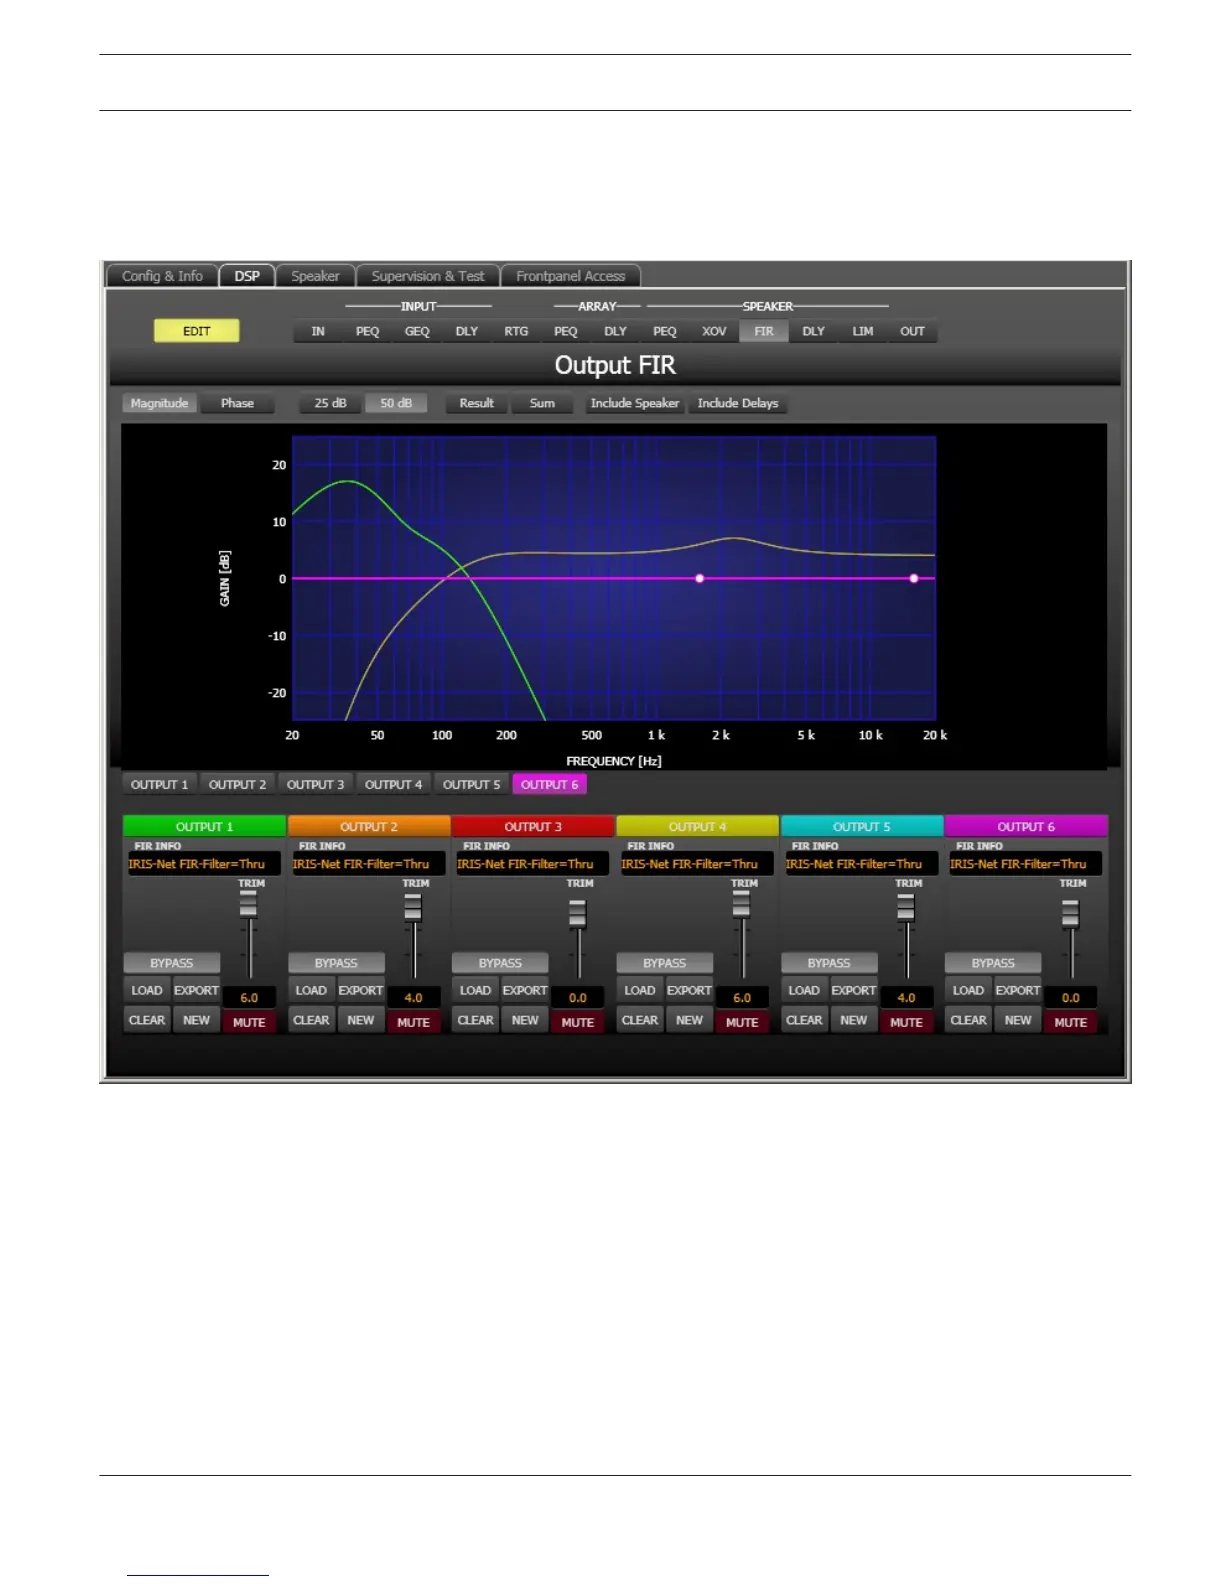Click the green OUTPUT 1 channel header

tap(204, 827)
